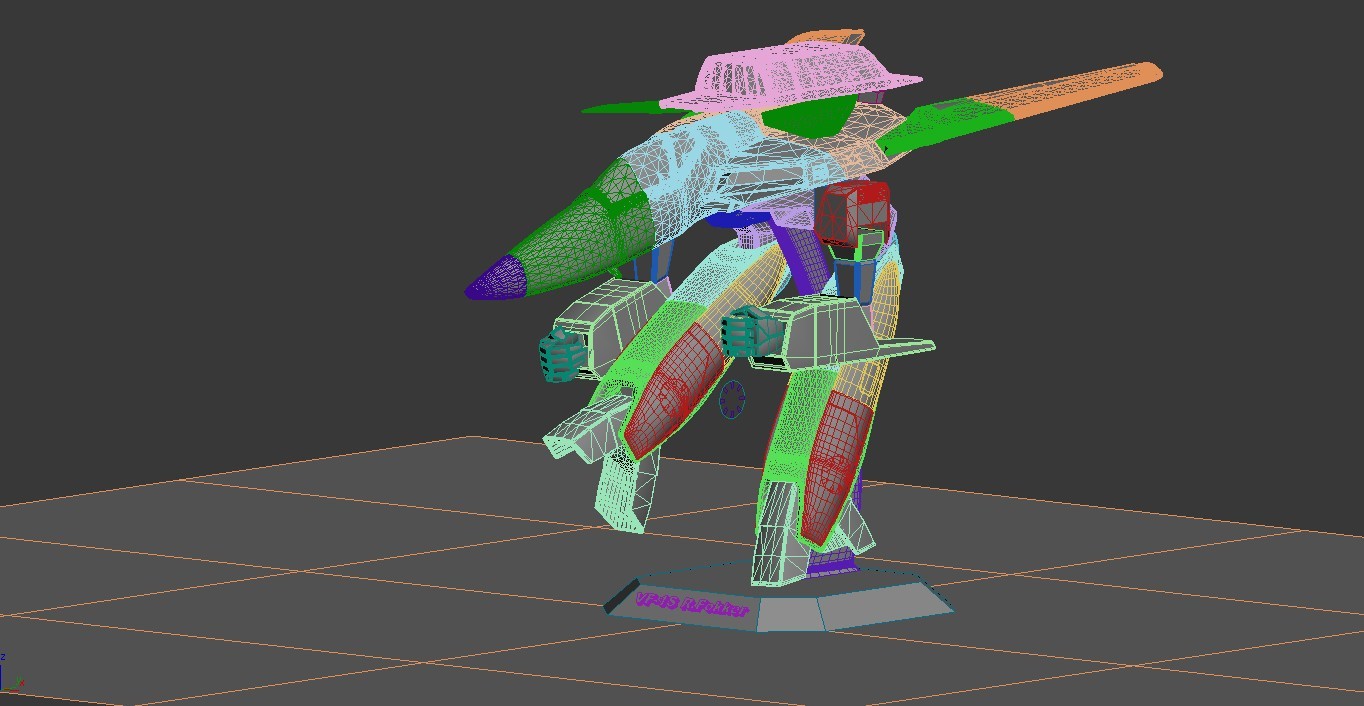Click the small blue circular disc between legs

[x=733, y=400]
